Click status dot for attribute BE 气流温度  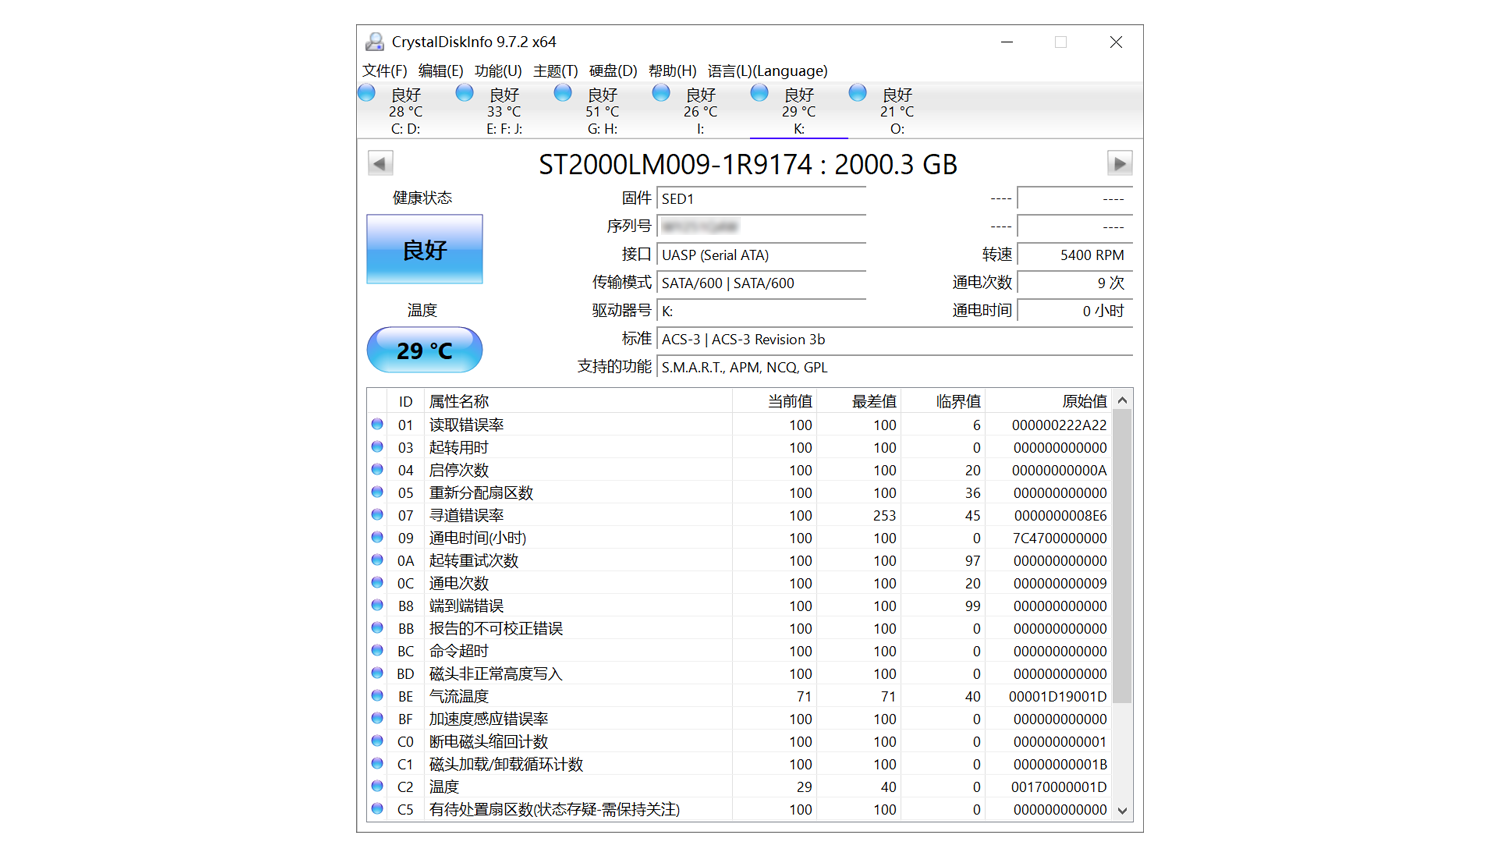(x=377, y=696)
